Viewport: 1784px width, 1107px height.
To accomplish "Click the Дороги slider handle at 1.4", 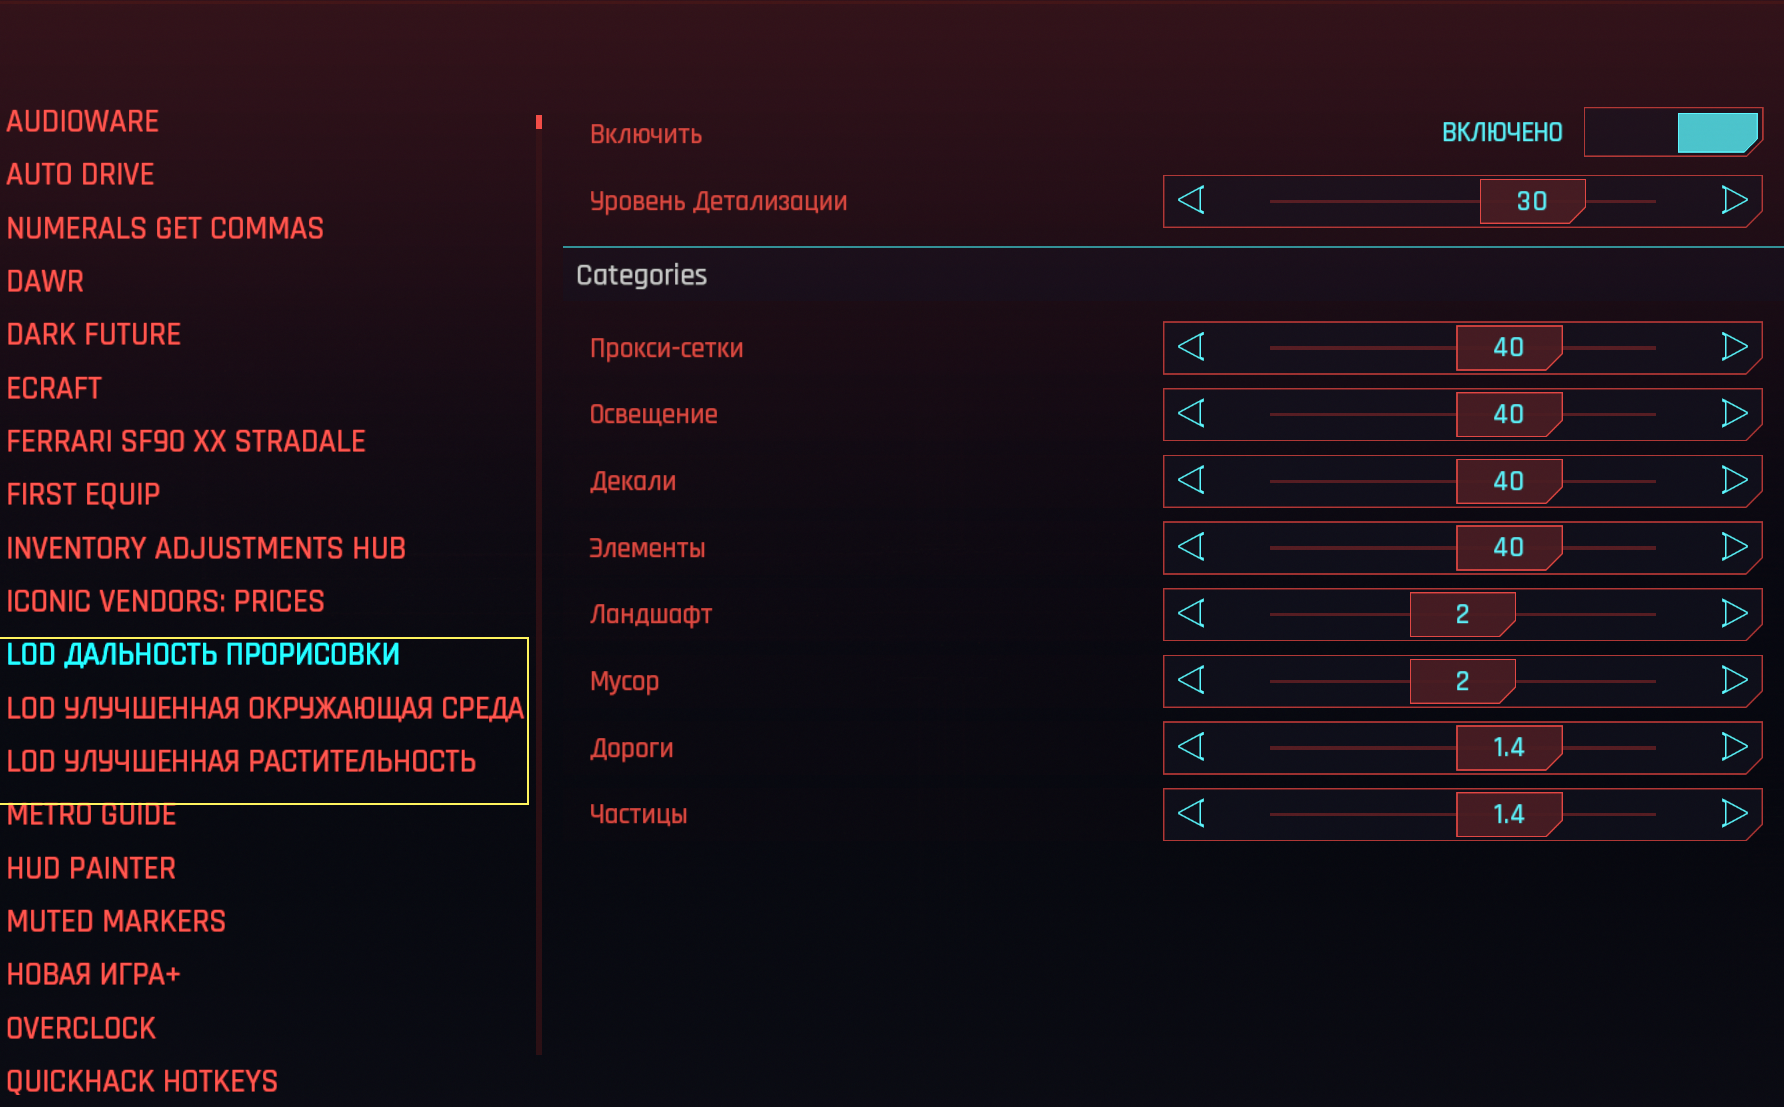I will point(1509,747).
